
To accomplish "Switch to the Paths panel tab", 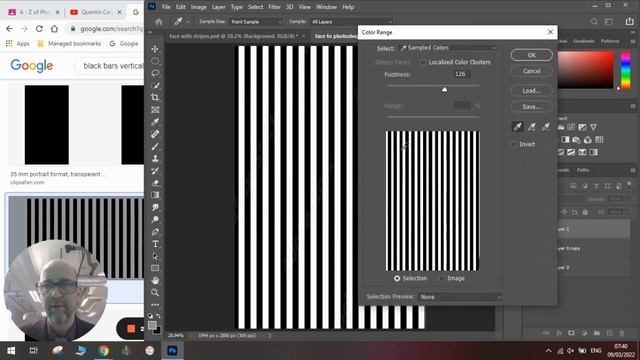I will click(583, 170).
